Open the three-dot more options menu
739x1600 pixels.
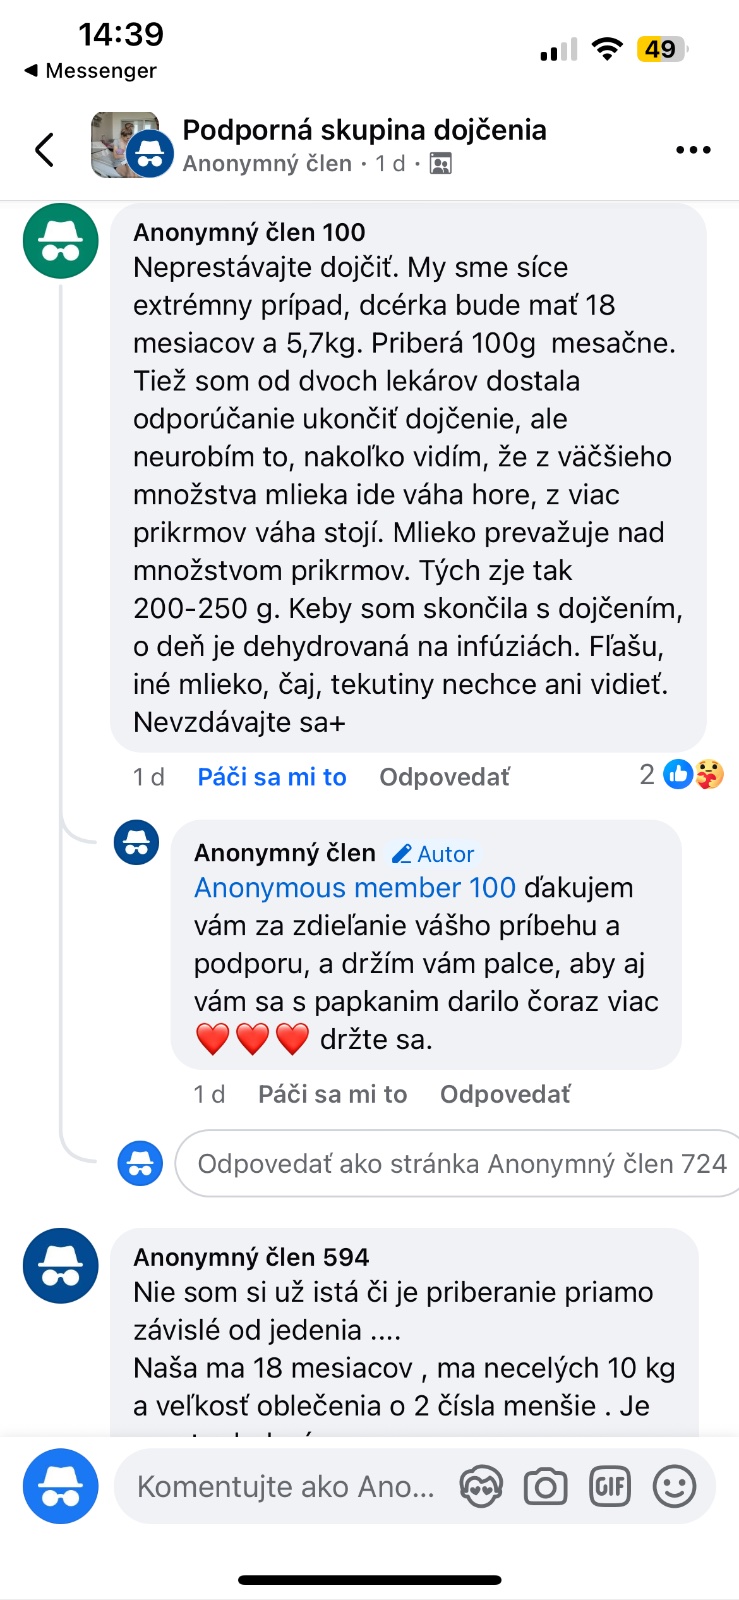point(692,150)
